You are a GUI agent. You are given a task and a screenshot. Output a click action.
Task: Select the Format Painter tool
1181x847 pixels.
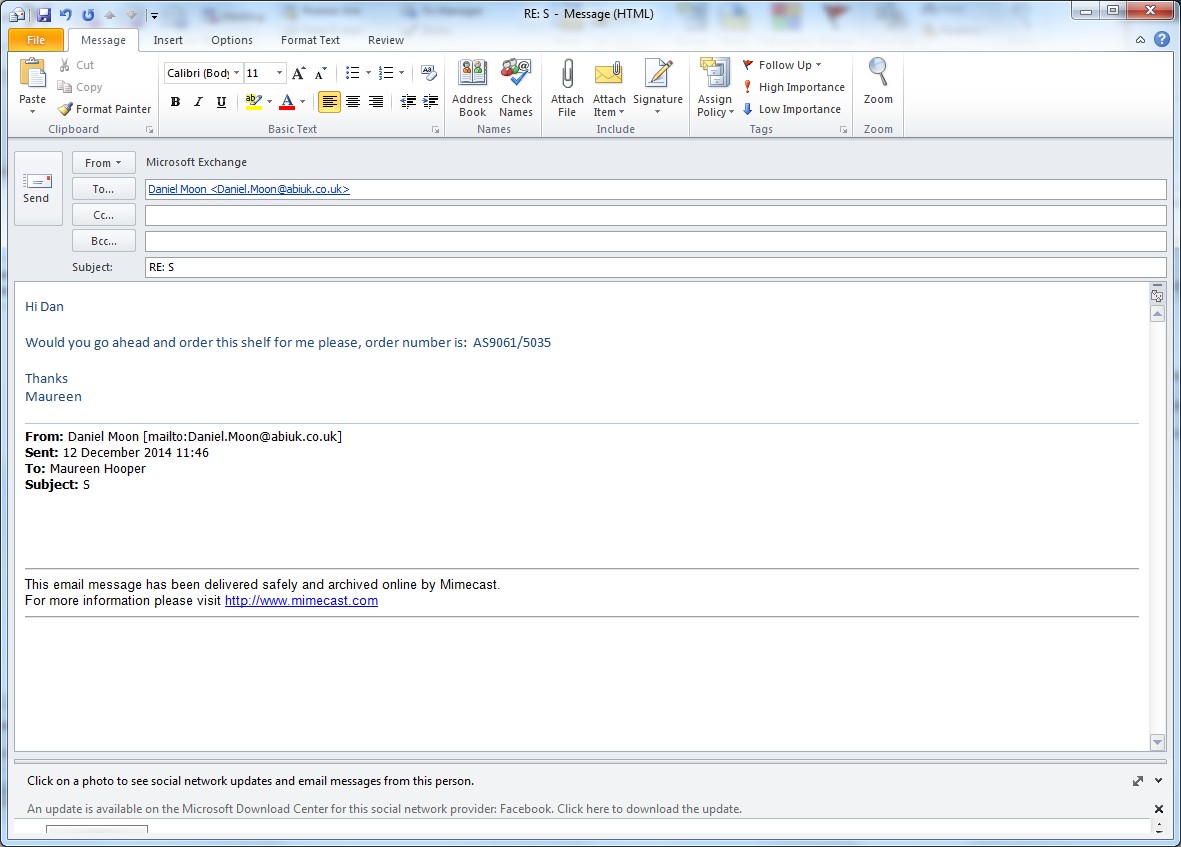tap(105, 109)
